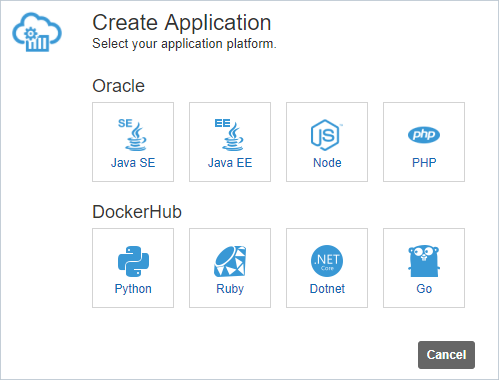Screen dimensions: 499x380
Task: Click the Java SE text label
Action: (133, 163)
